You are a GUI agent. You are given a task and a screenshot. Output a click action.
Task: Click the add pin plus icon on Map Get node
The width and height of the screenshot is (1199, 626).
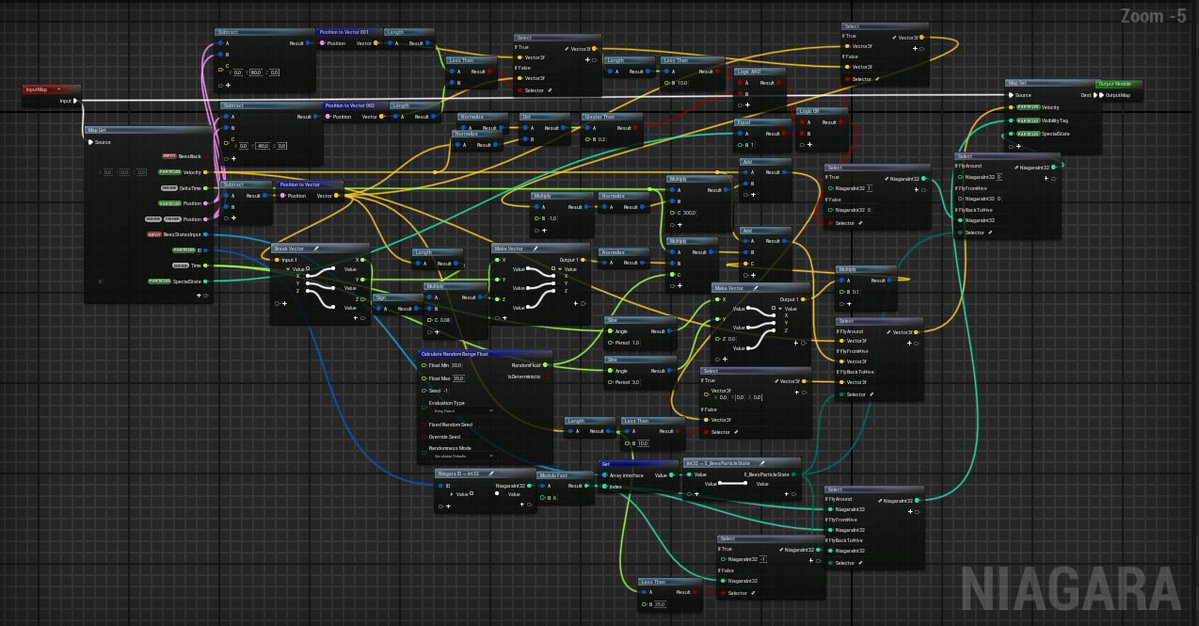(x=200, y=296)
